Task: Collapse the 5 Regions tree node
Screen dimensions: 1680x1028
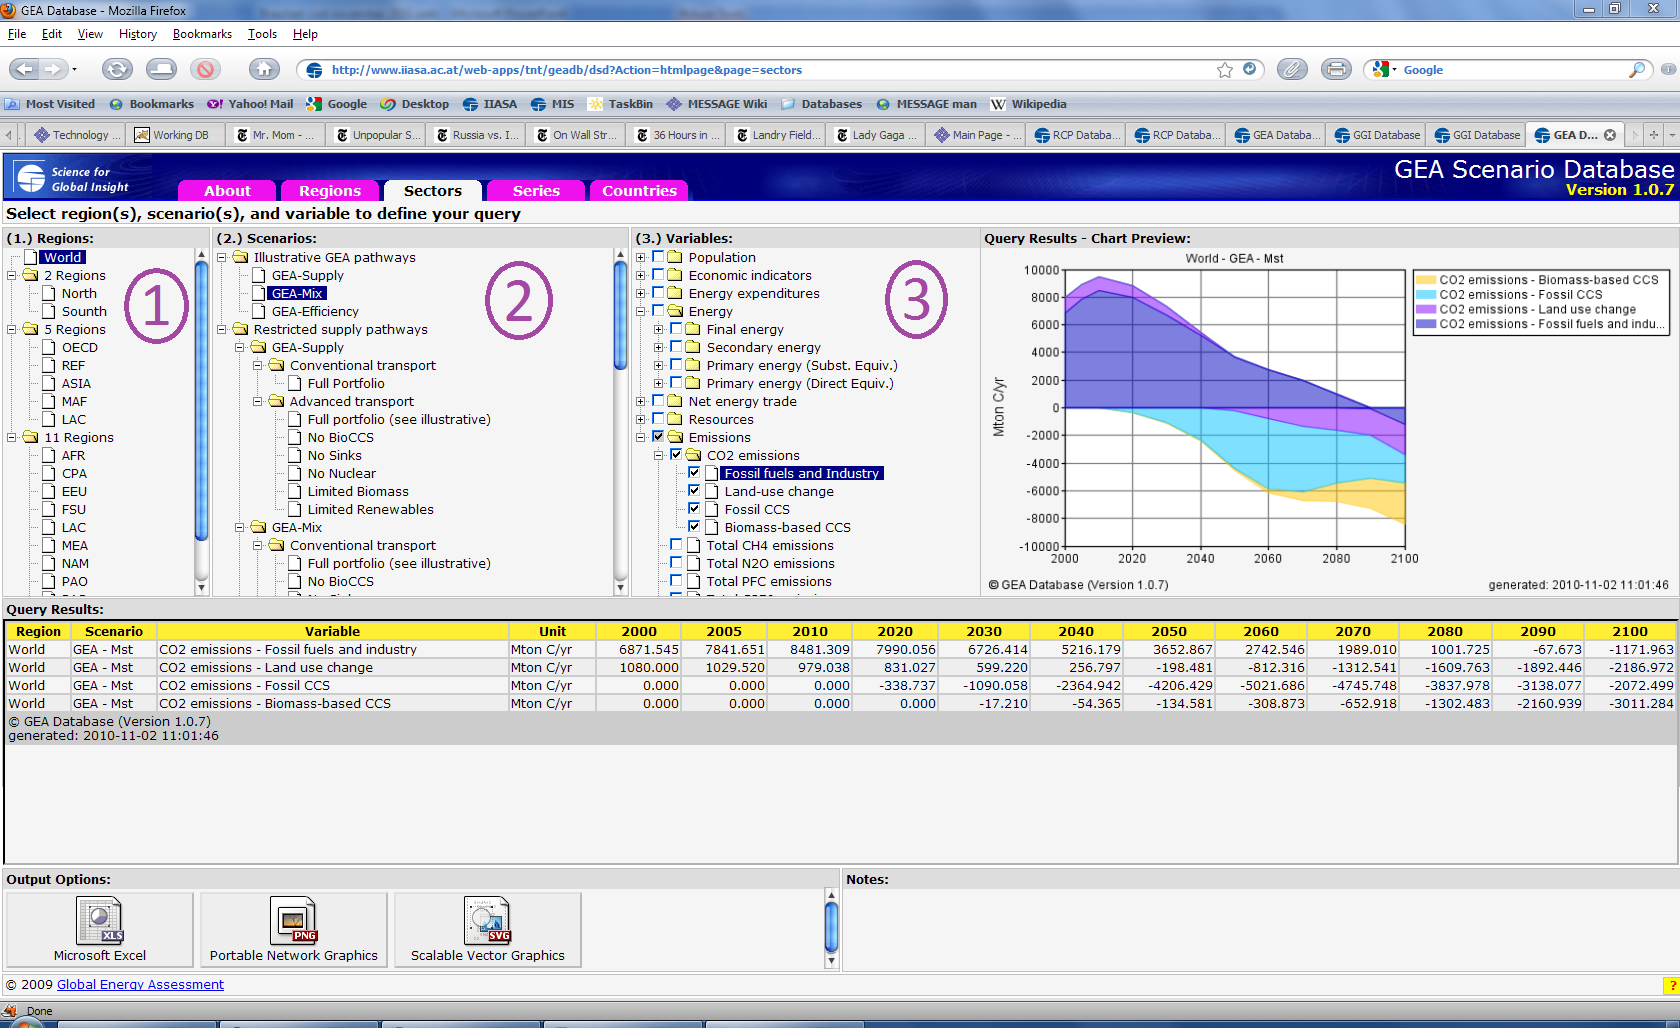Action: pyautogui.click(x=12, y=330)
